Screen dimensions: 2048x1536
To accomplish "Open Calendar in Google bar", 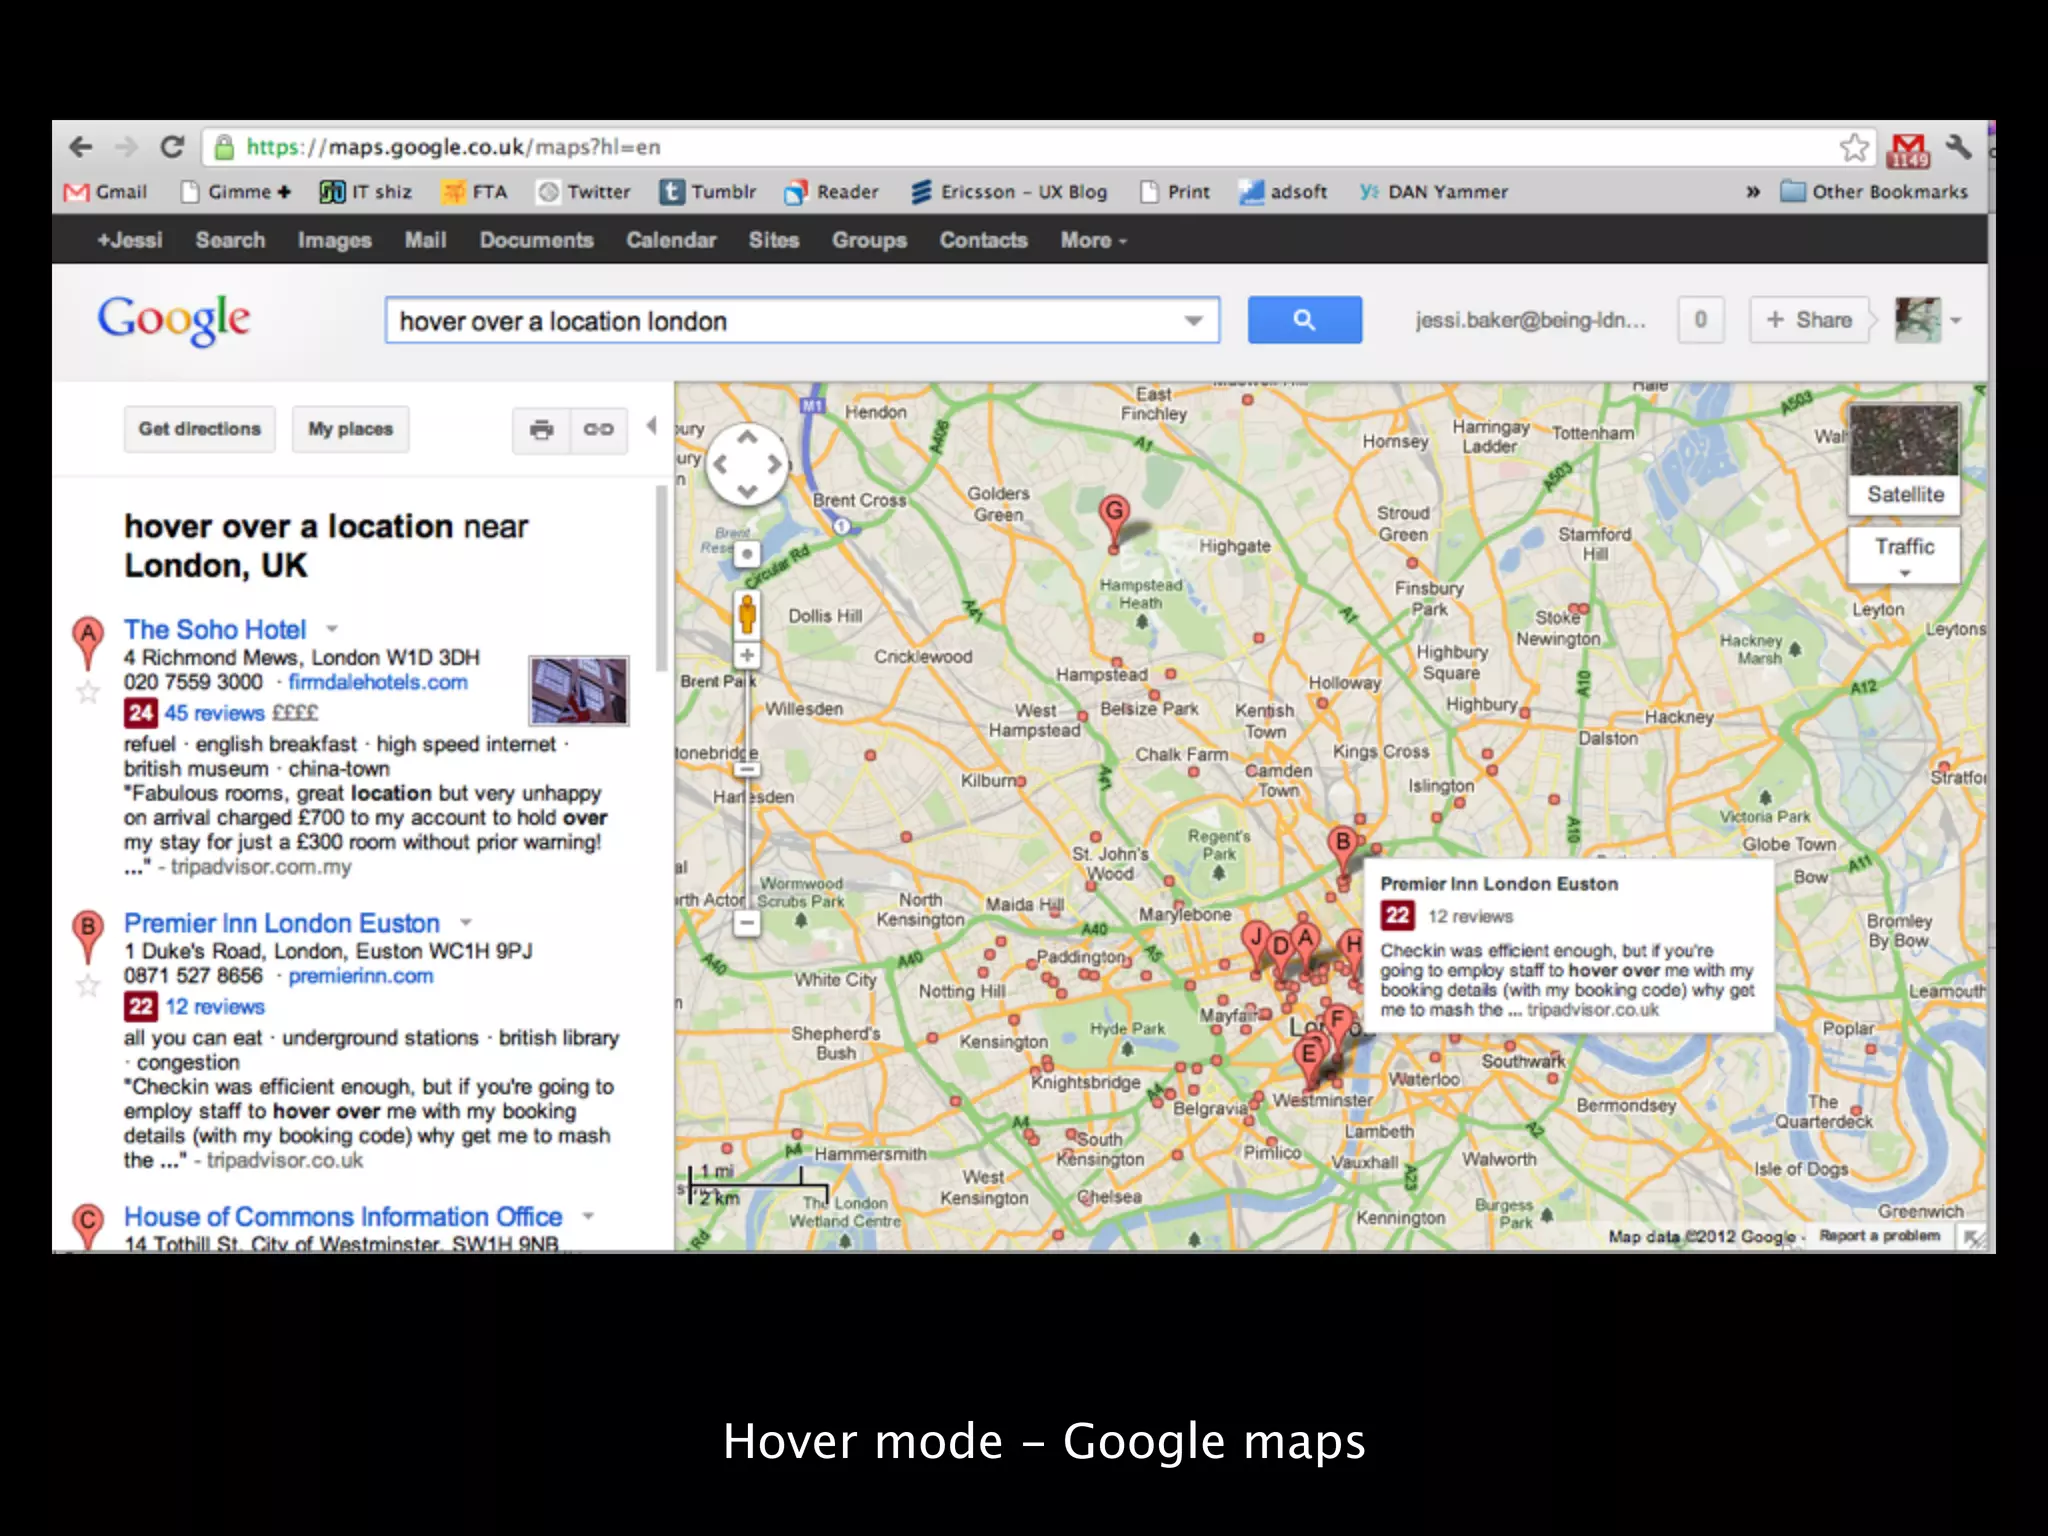I will coord(671,241).
